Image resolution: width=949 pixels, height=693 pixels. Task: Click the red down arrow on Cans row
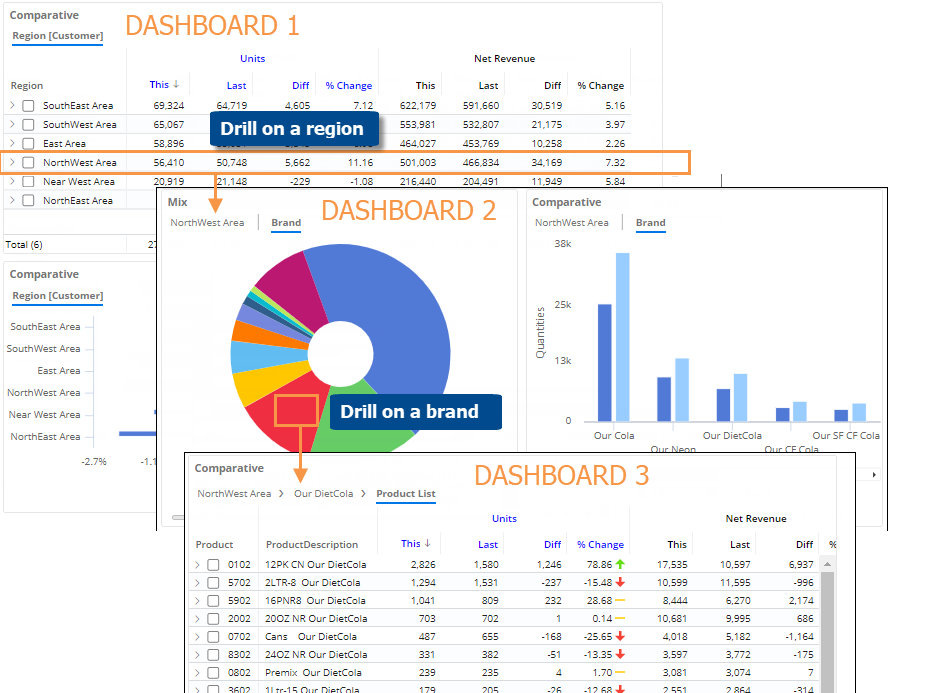click(x=620, y=636)
